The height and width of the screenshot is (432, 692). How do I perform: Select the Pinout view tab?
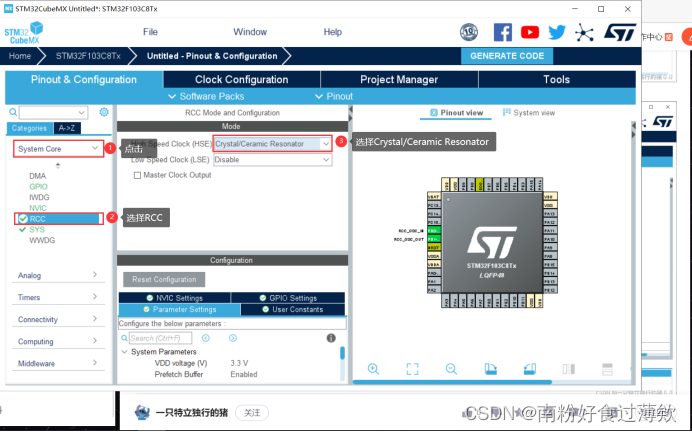(x=456, y=113)
